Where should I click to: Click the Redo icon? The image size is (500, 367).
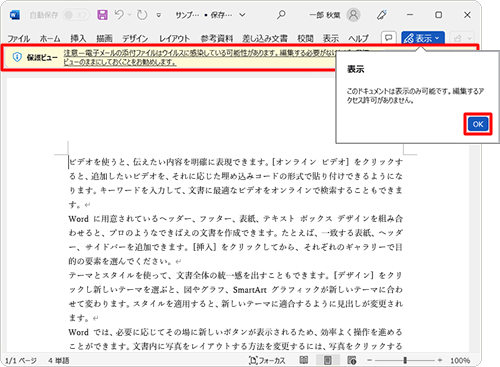click(142, 15)
